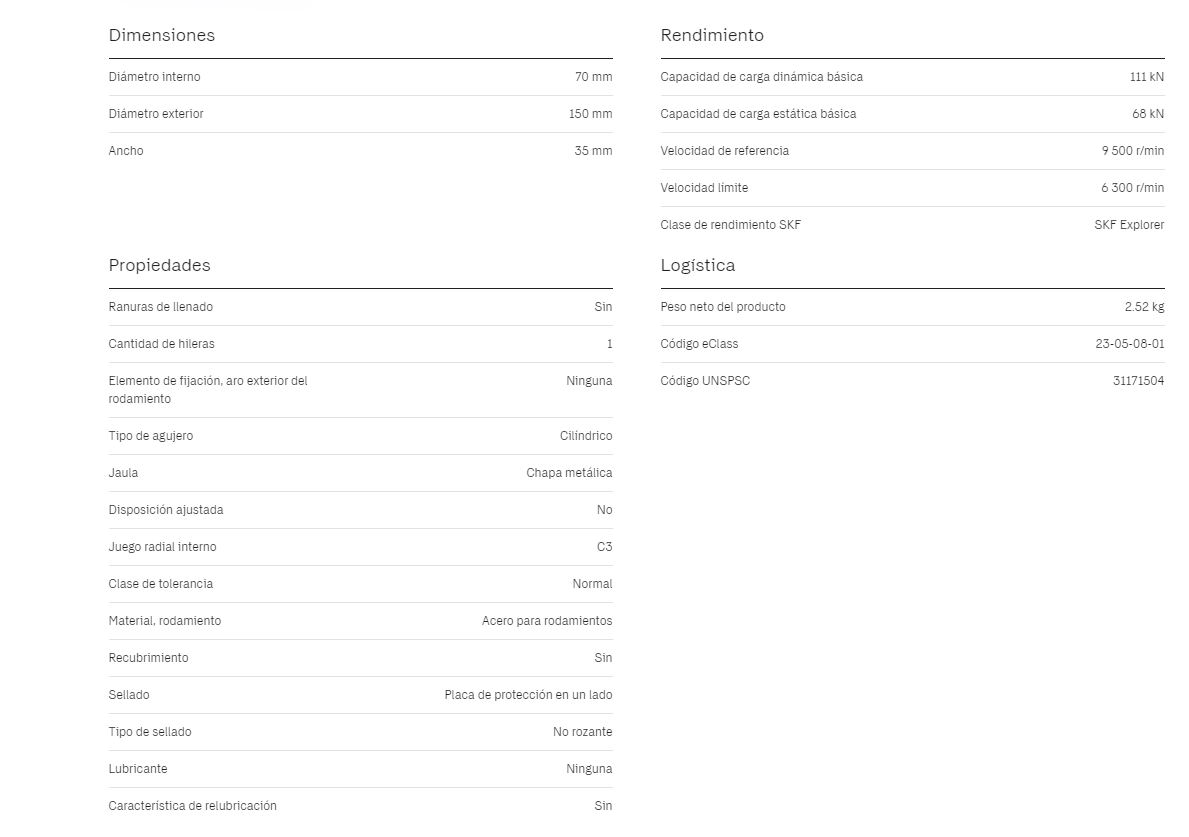Image resolution: width=1189 pixels, height=837 pixels.
Task: Click Placa de protección en un lado value
Action: [x=529, y=695]
